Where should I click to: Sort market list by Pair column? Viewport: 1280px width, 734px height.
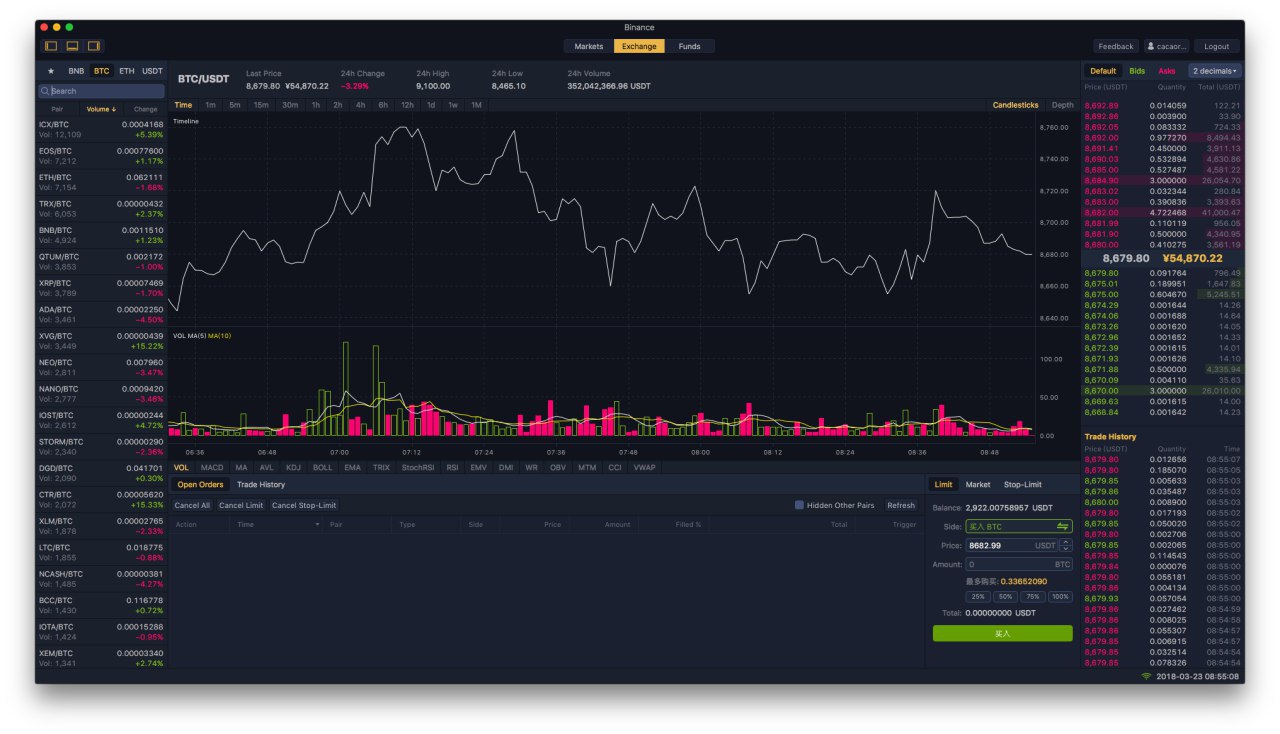coord(57,109)
